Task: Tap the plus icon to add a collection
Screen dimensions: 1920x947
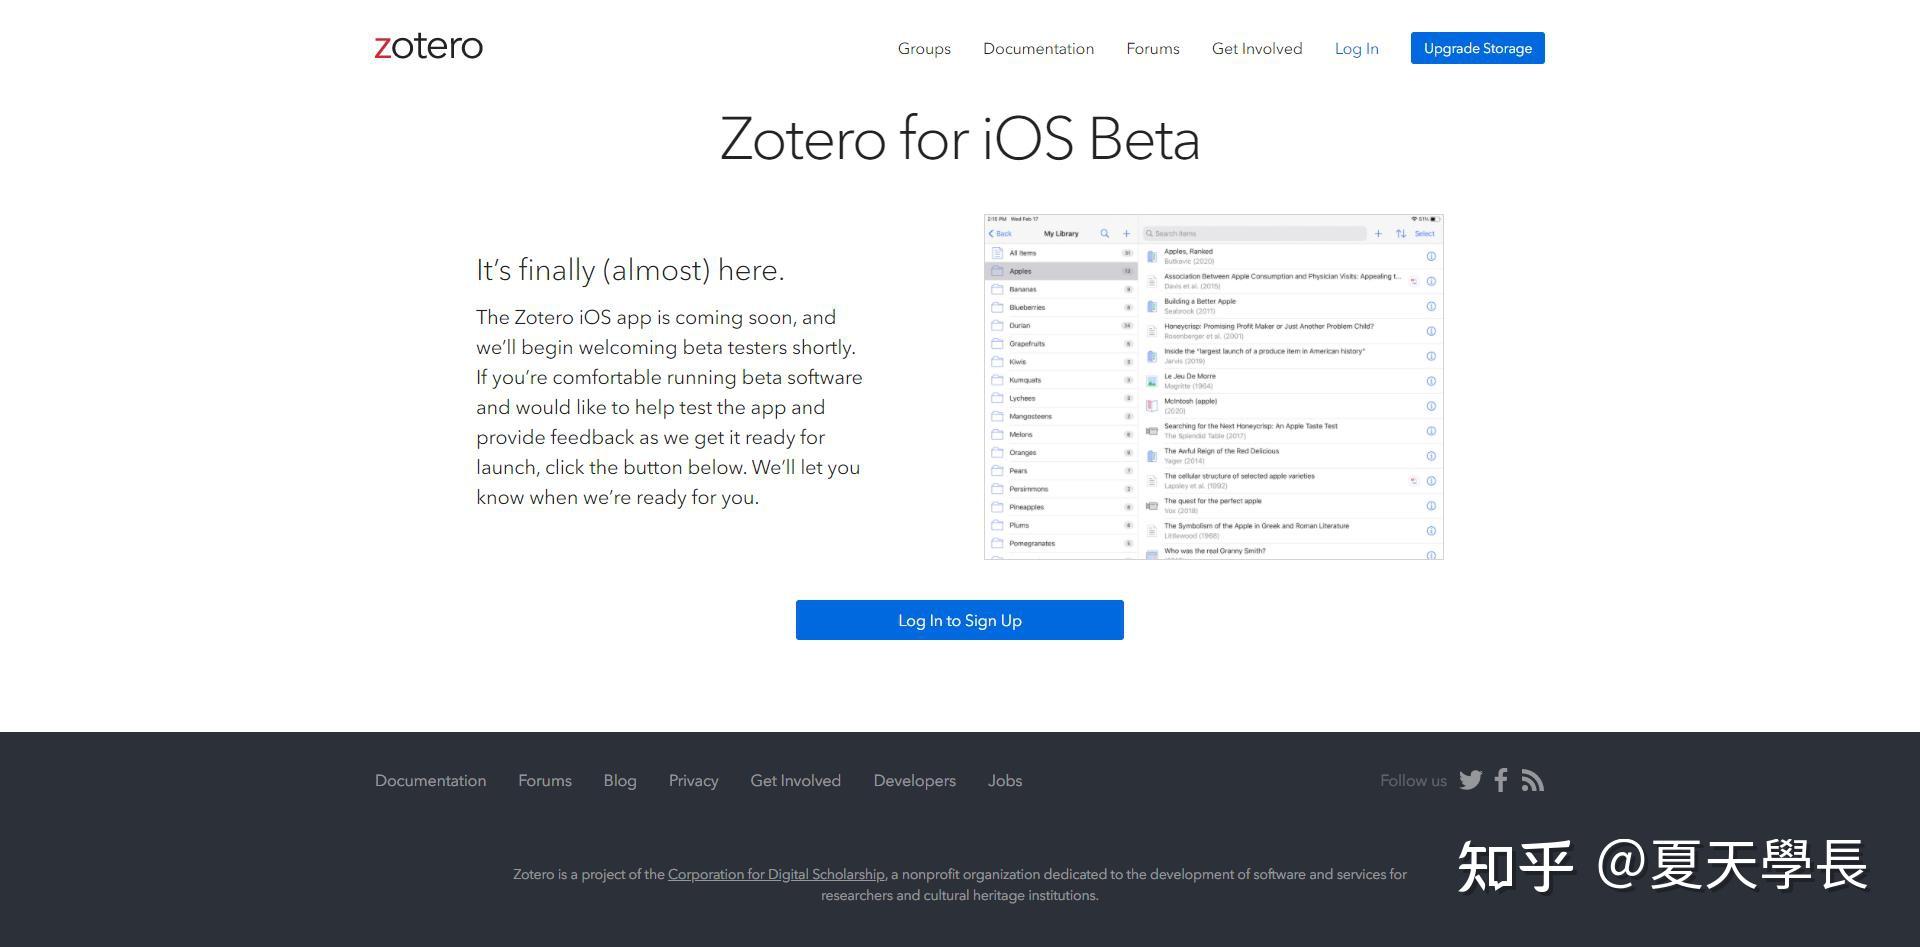Action: tap(1126, 233)
